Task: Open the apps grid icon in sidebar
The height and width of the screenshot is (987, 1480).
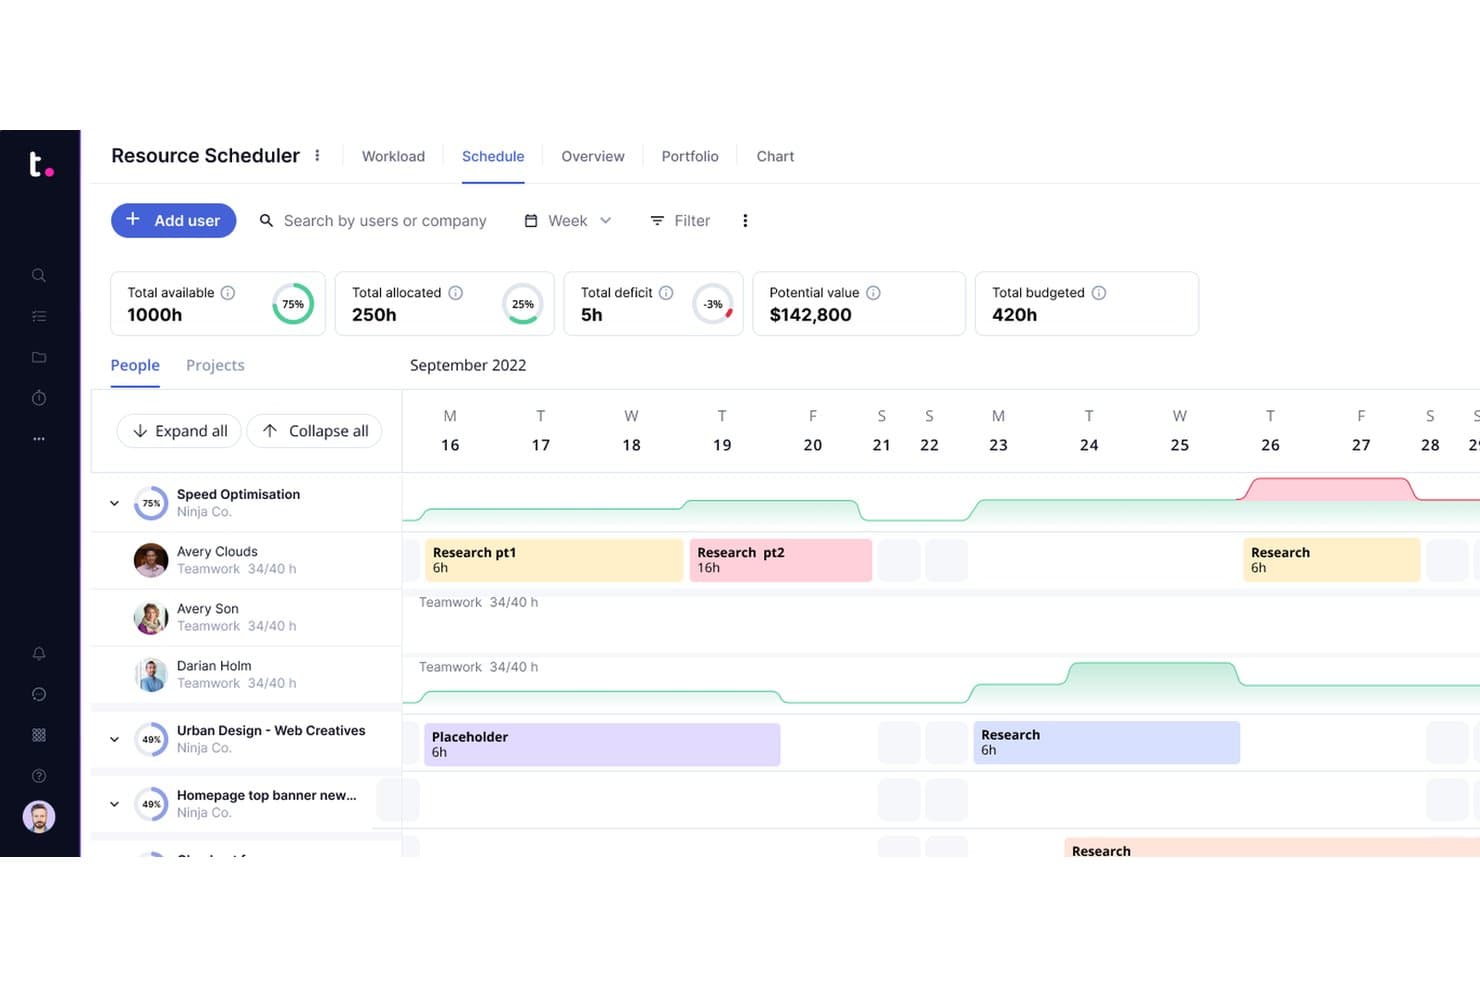Action: [x=39, y=735]
